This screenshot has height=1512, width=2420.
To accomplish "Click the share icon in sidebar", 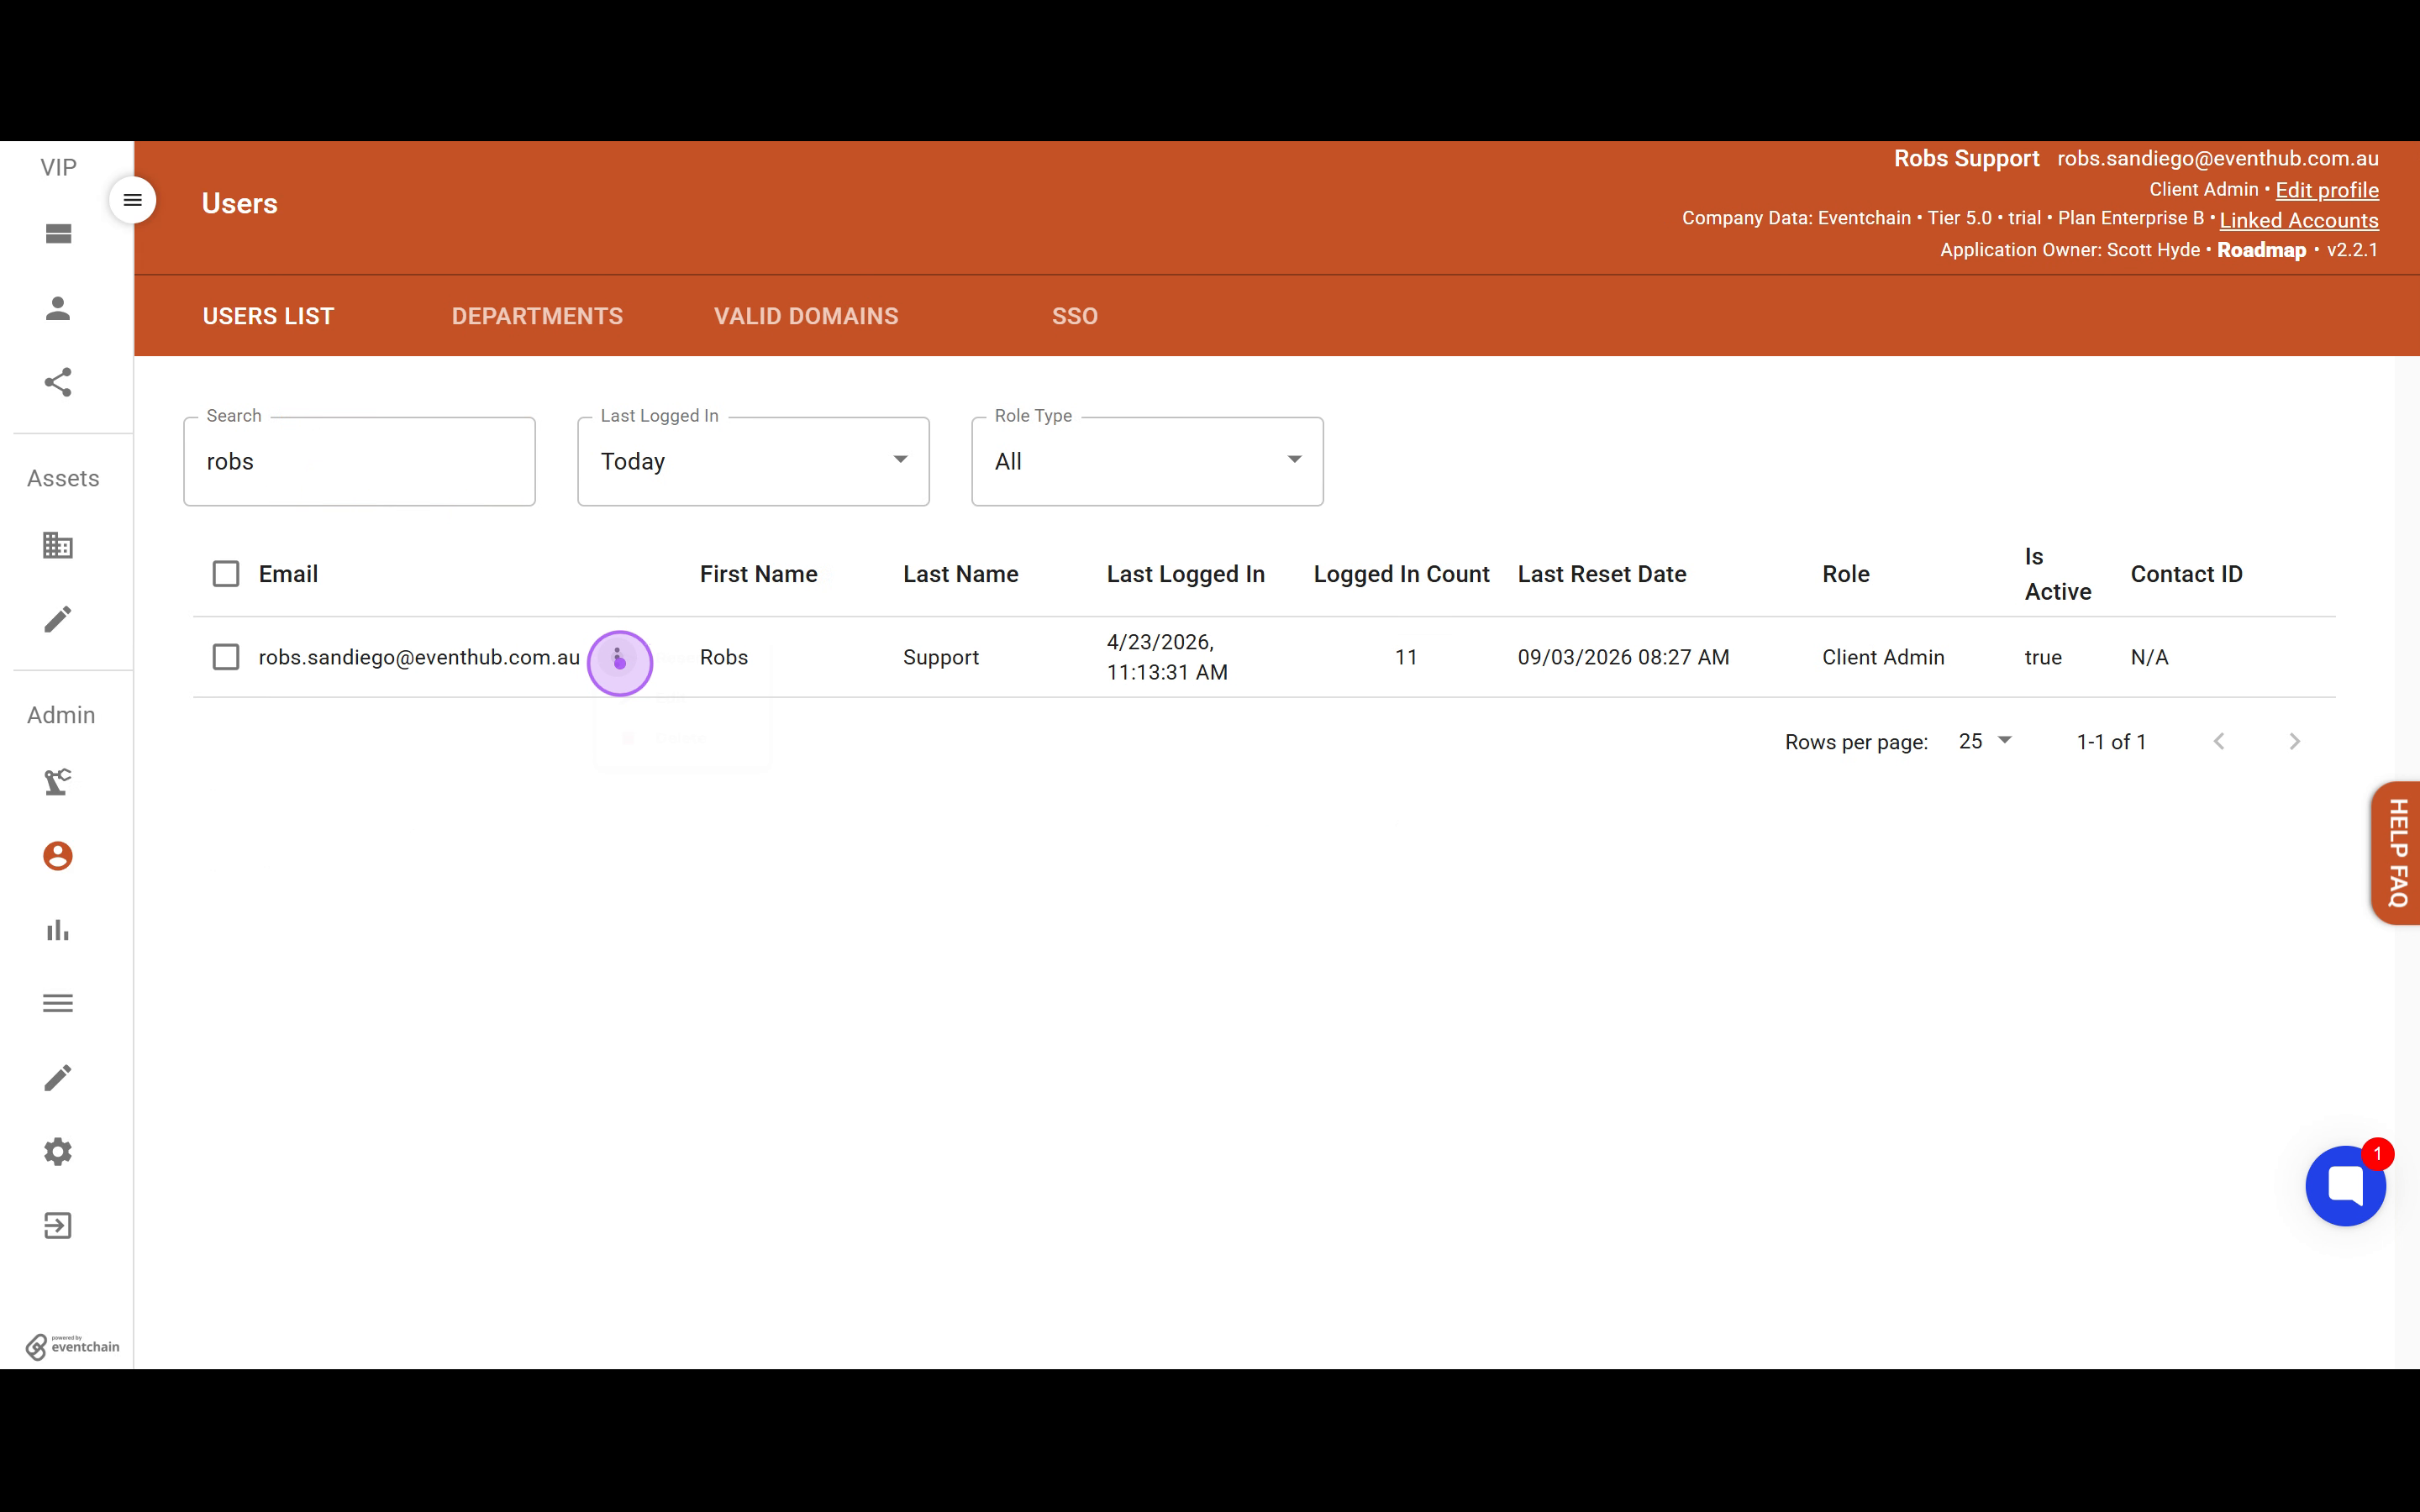I will click(x=58, y=382).
